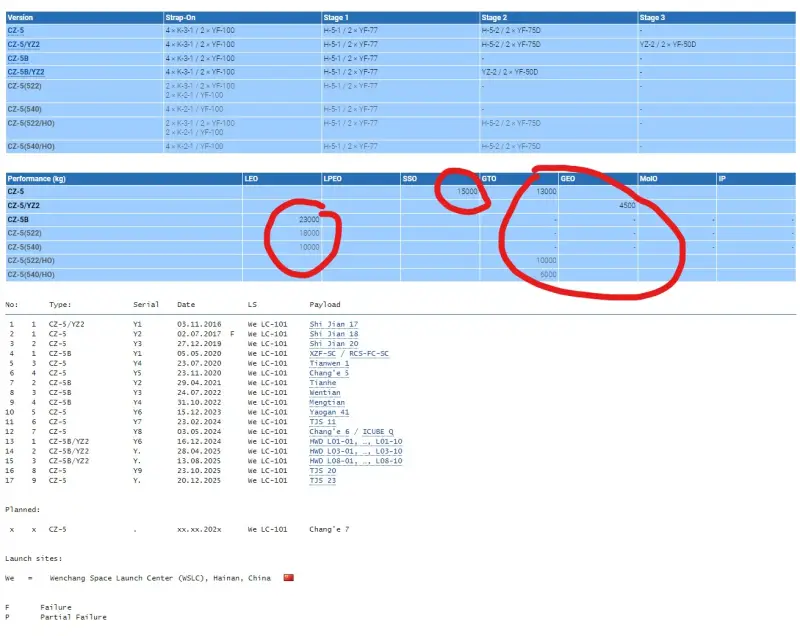The height and width of the screenshot is (636, 800).
Task: Open the CZ-5B/YZ2 version link
Action: pyautogui.click(x=27, y=72)
